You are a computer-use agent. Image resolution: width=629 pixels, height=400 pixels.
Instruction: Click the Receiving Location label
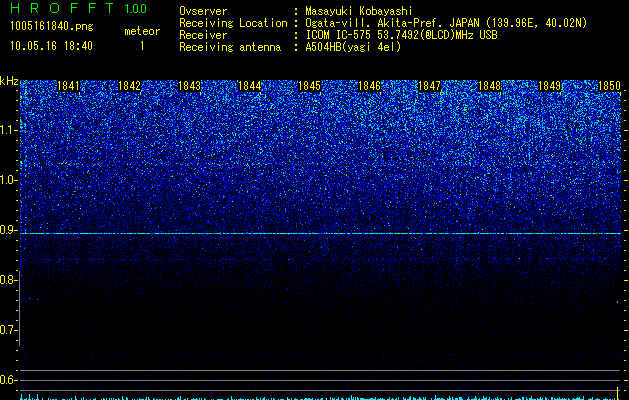233,24
